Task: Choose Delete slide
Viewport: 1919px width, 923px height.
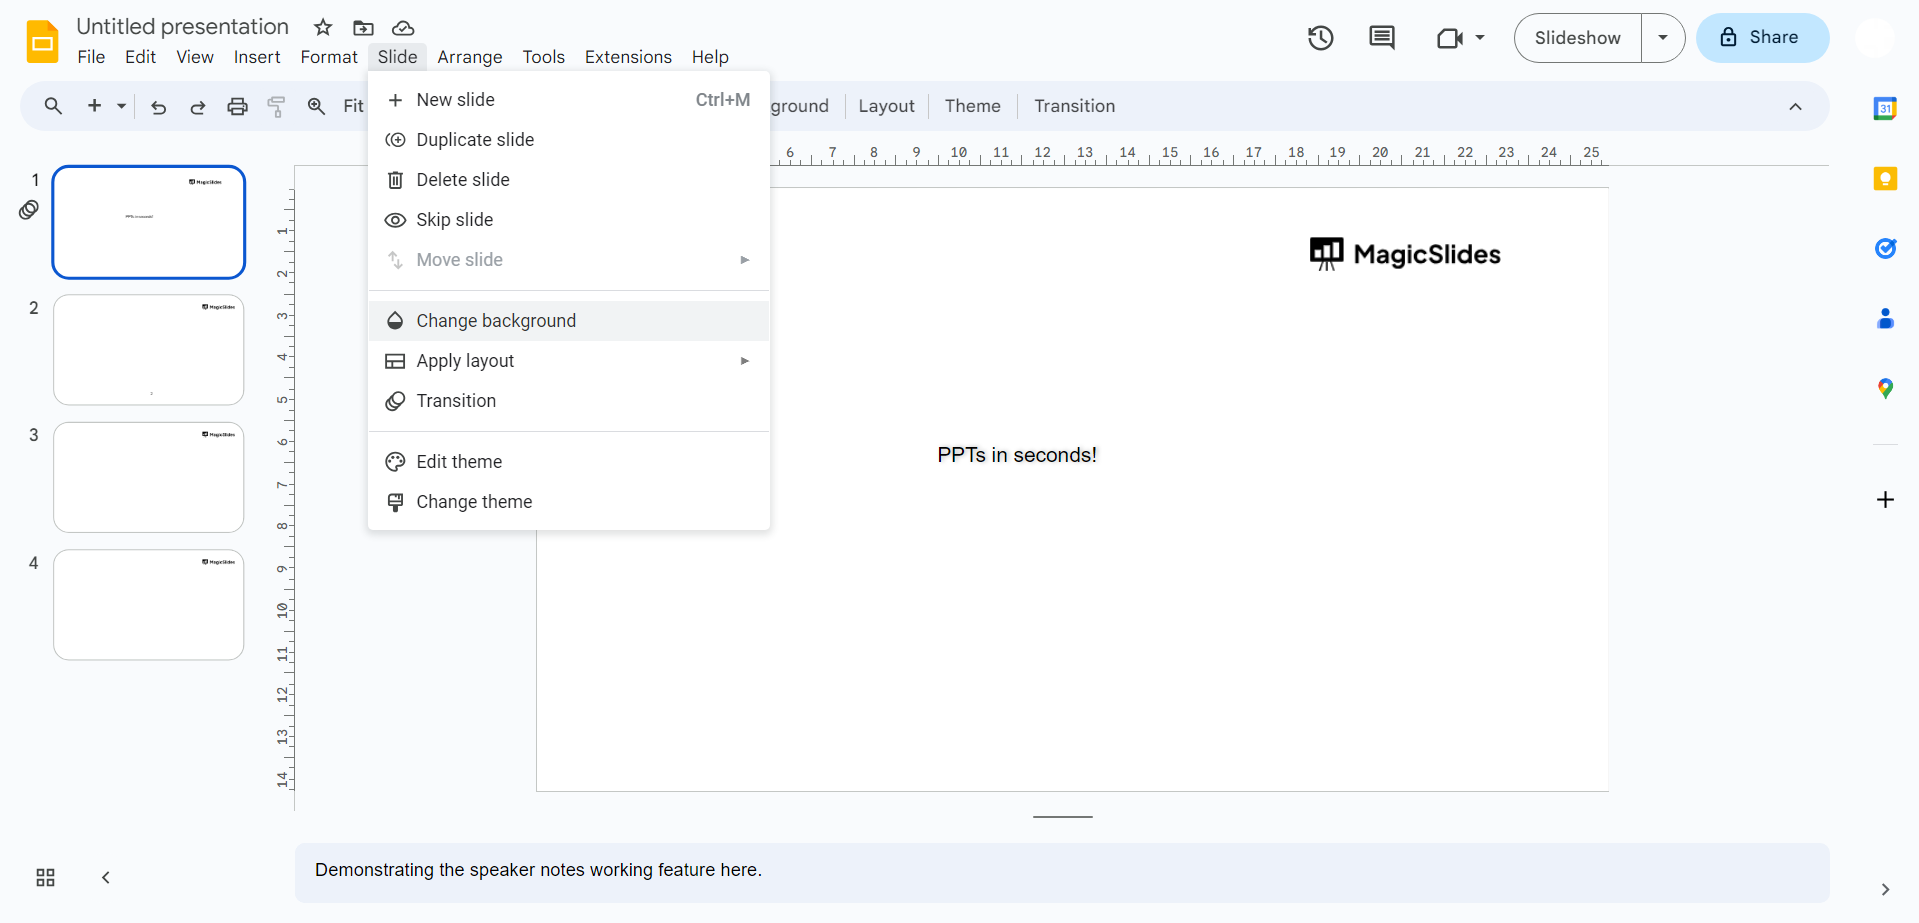Action: pos(569,180)
